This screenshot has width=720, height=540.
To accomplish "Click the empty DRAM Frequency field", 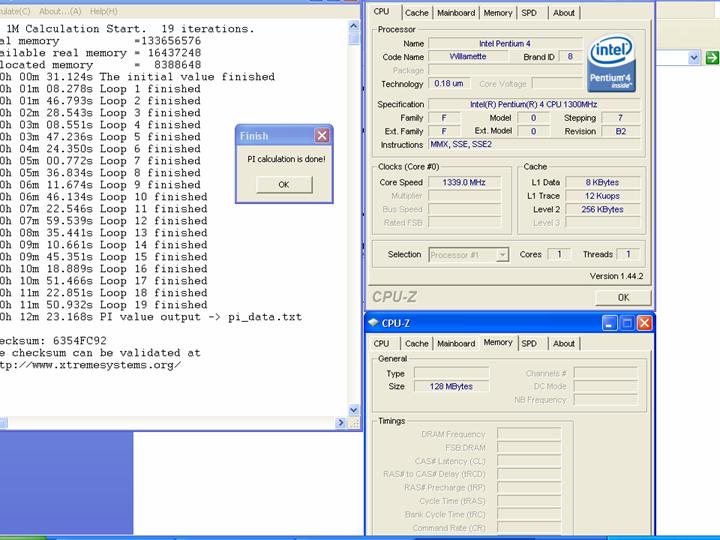I will click(529, 434).
